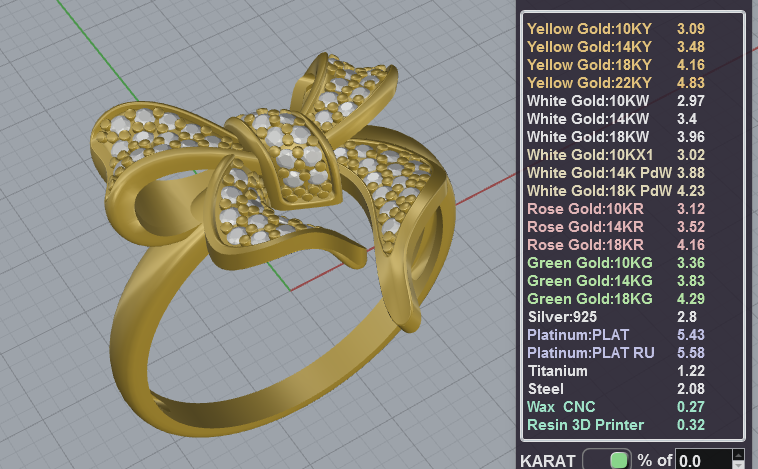The height and width of the screenshot is (469, 758).
Task: Select the Steel weight row
Action: coord(616,389)
